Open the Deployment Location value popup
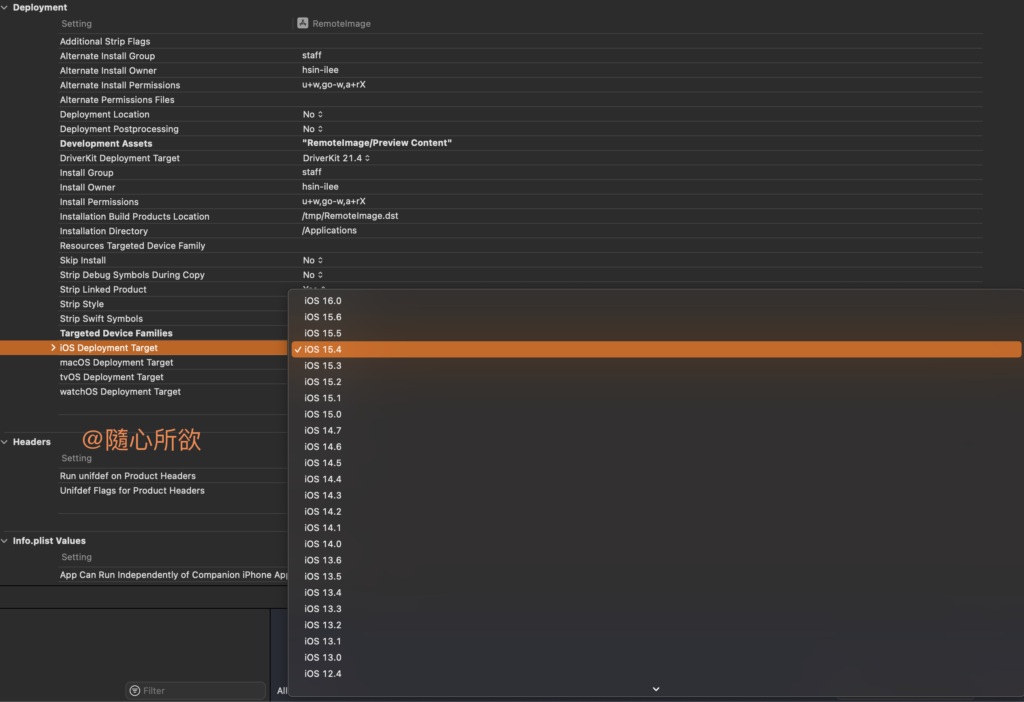The width and height of the screenshot is (1024, 702). tap(313, 115)
